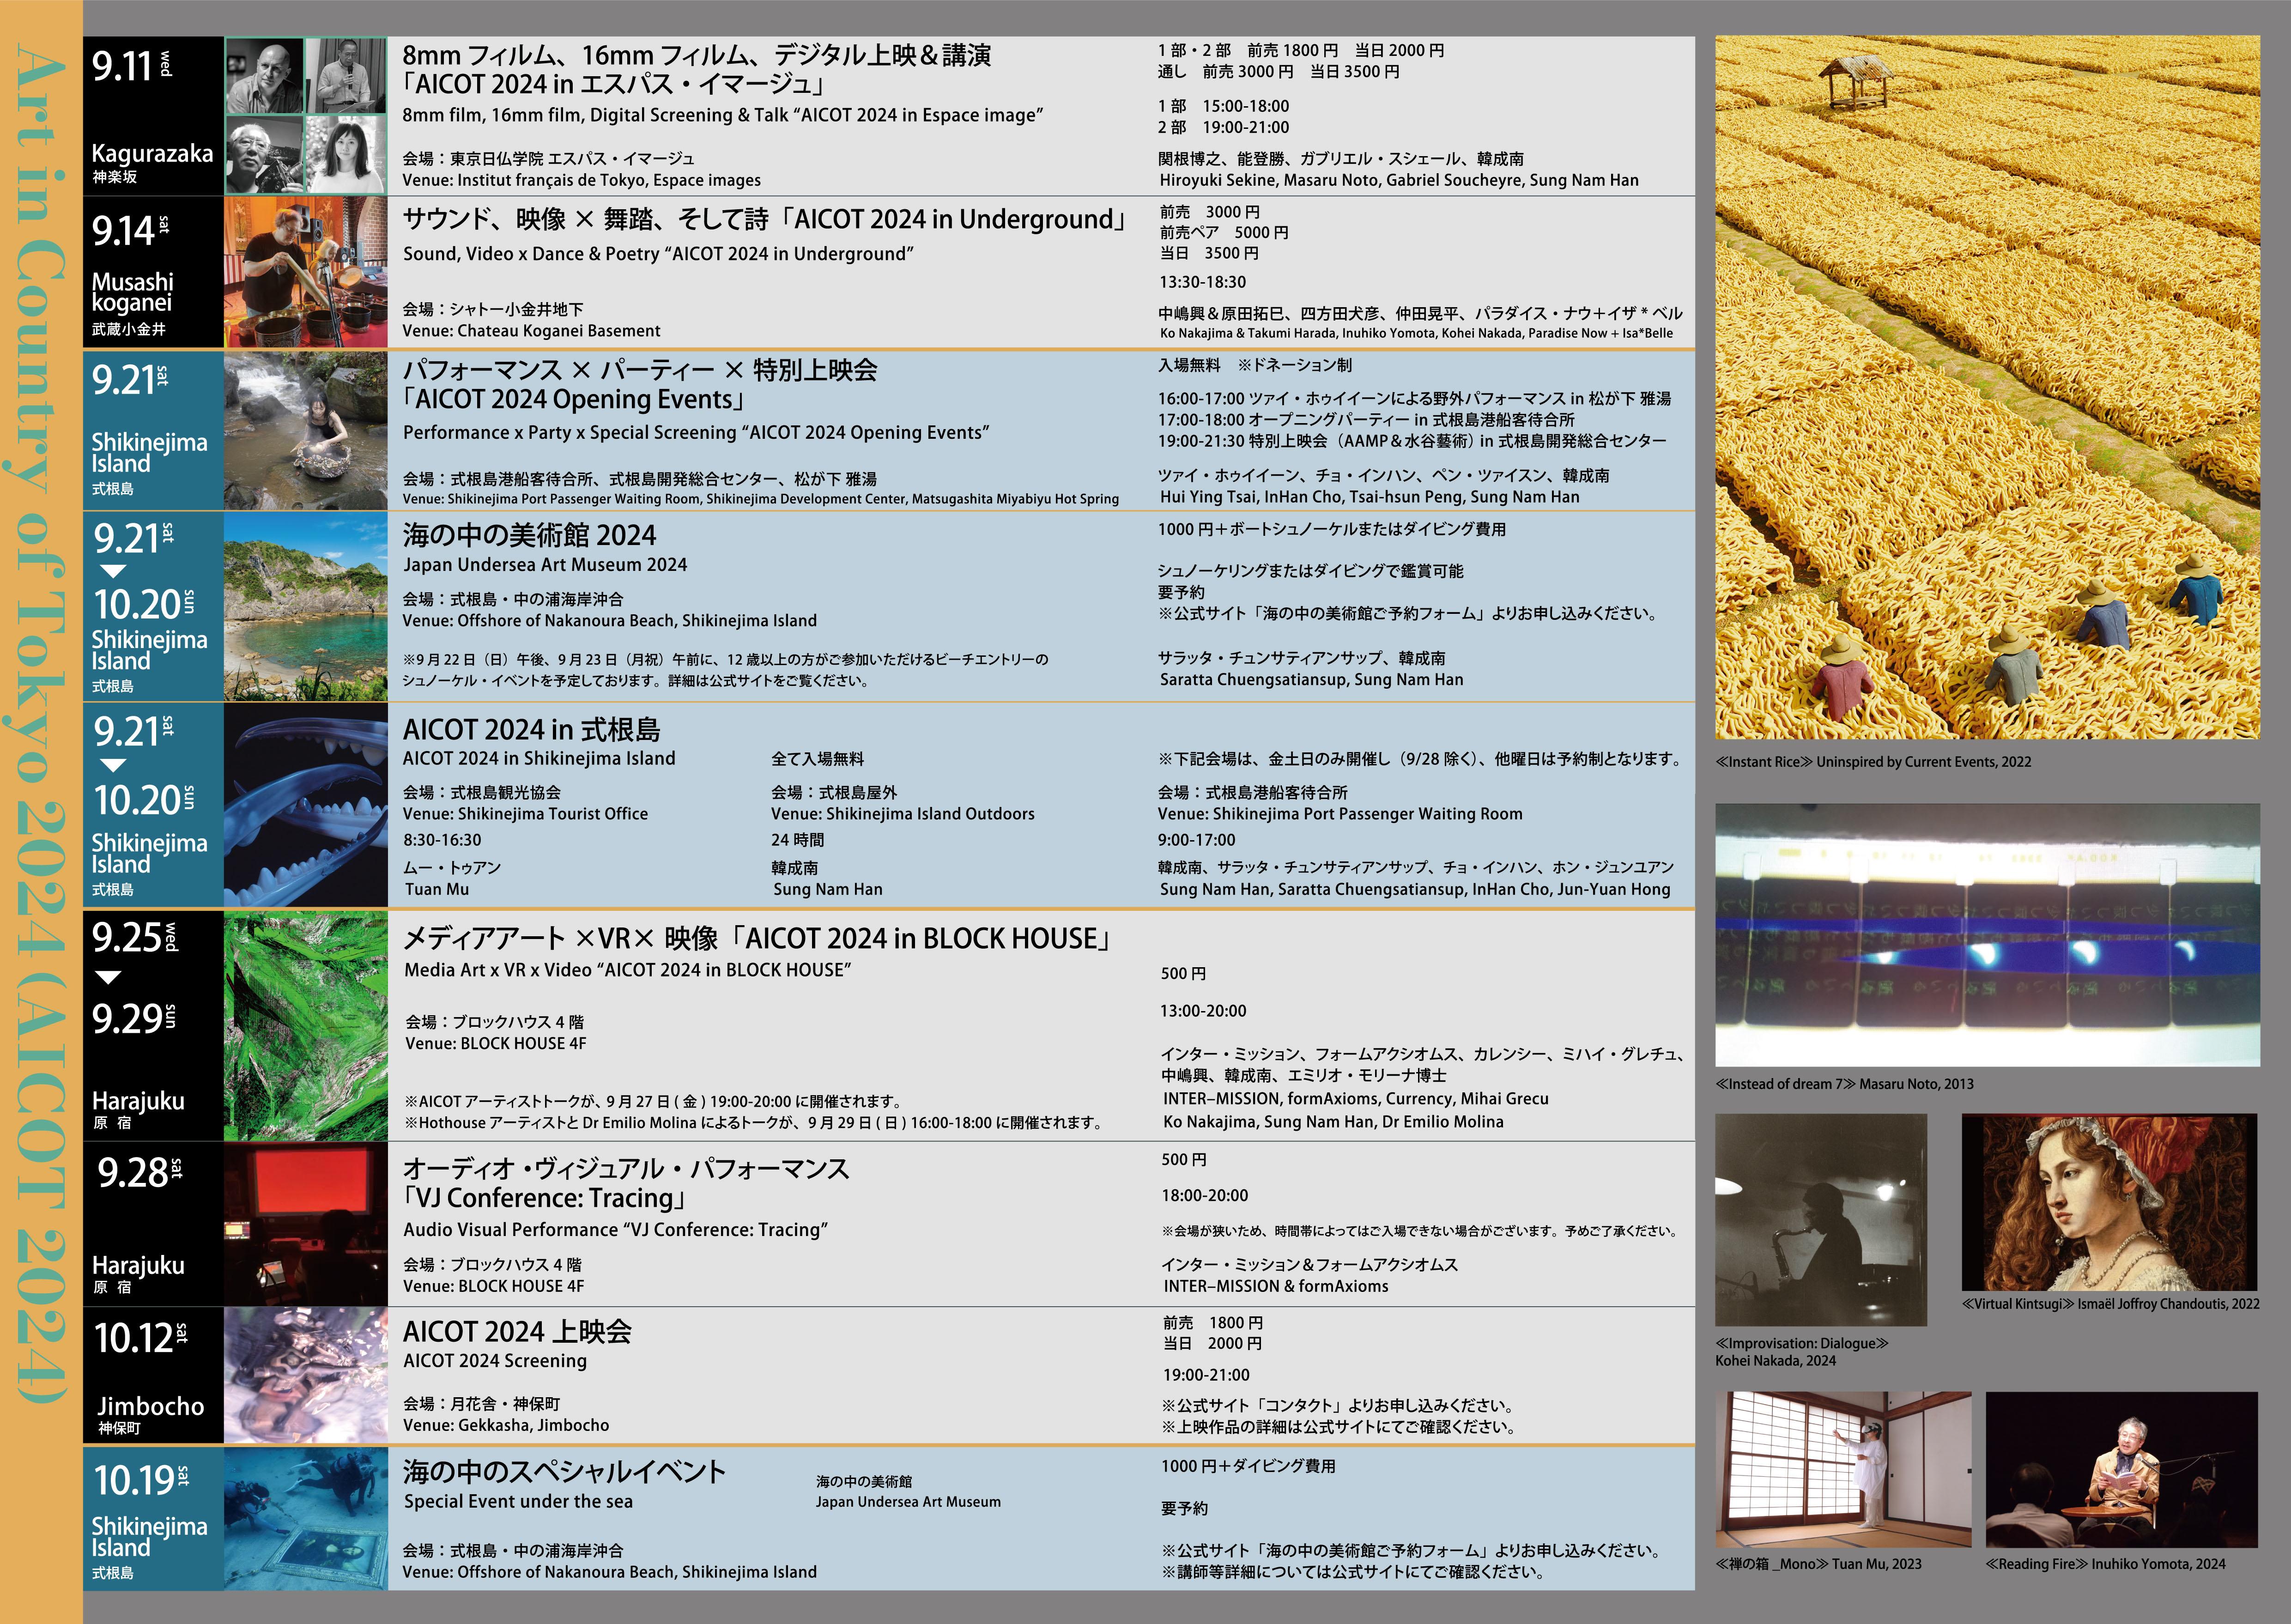Screen dimensions: 2291x1624
Task: Click the 9.11 Kagurazaka date block
Action: coord(152,116)
